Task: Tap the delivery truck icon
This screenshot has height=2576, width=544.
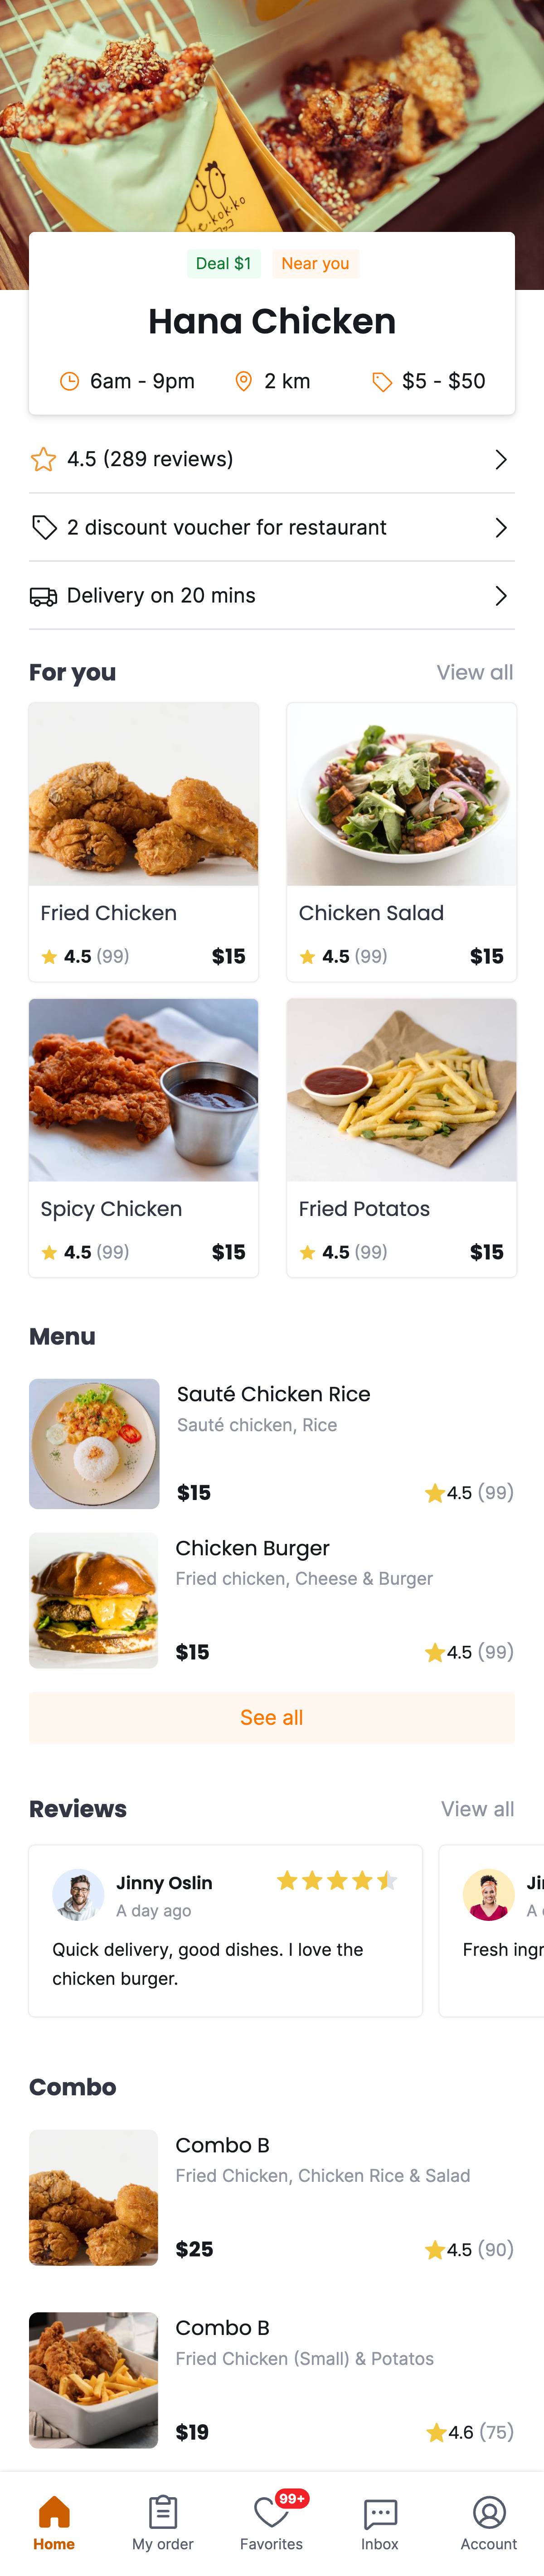Action: 43,596
